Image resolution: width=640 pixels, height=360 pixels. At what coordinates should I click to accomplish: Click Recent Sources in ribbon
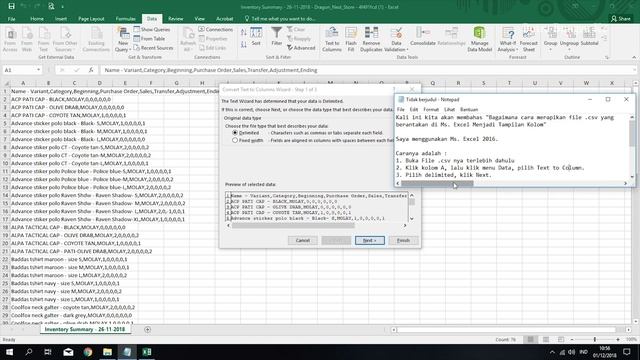click(x=153, y=48)
